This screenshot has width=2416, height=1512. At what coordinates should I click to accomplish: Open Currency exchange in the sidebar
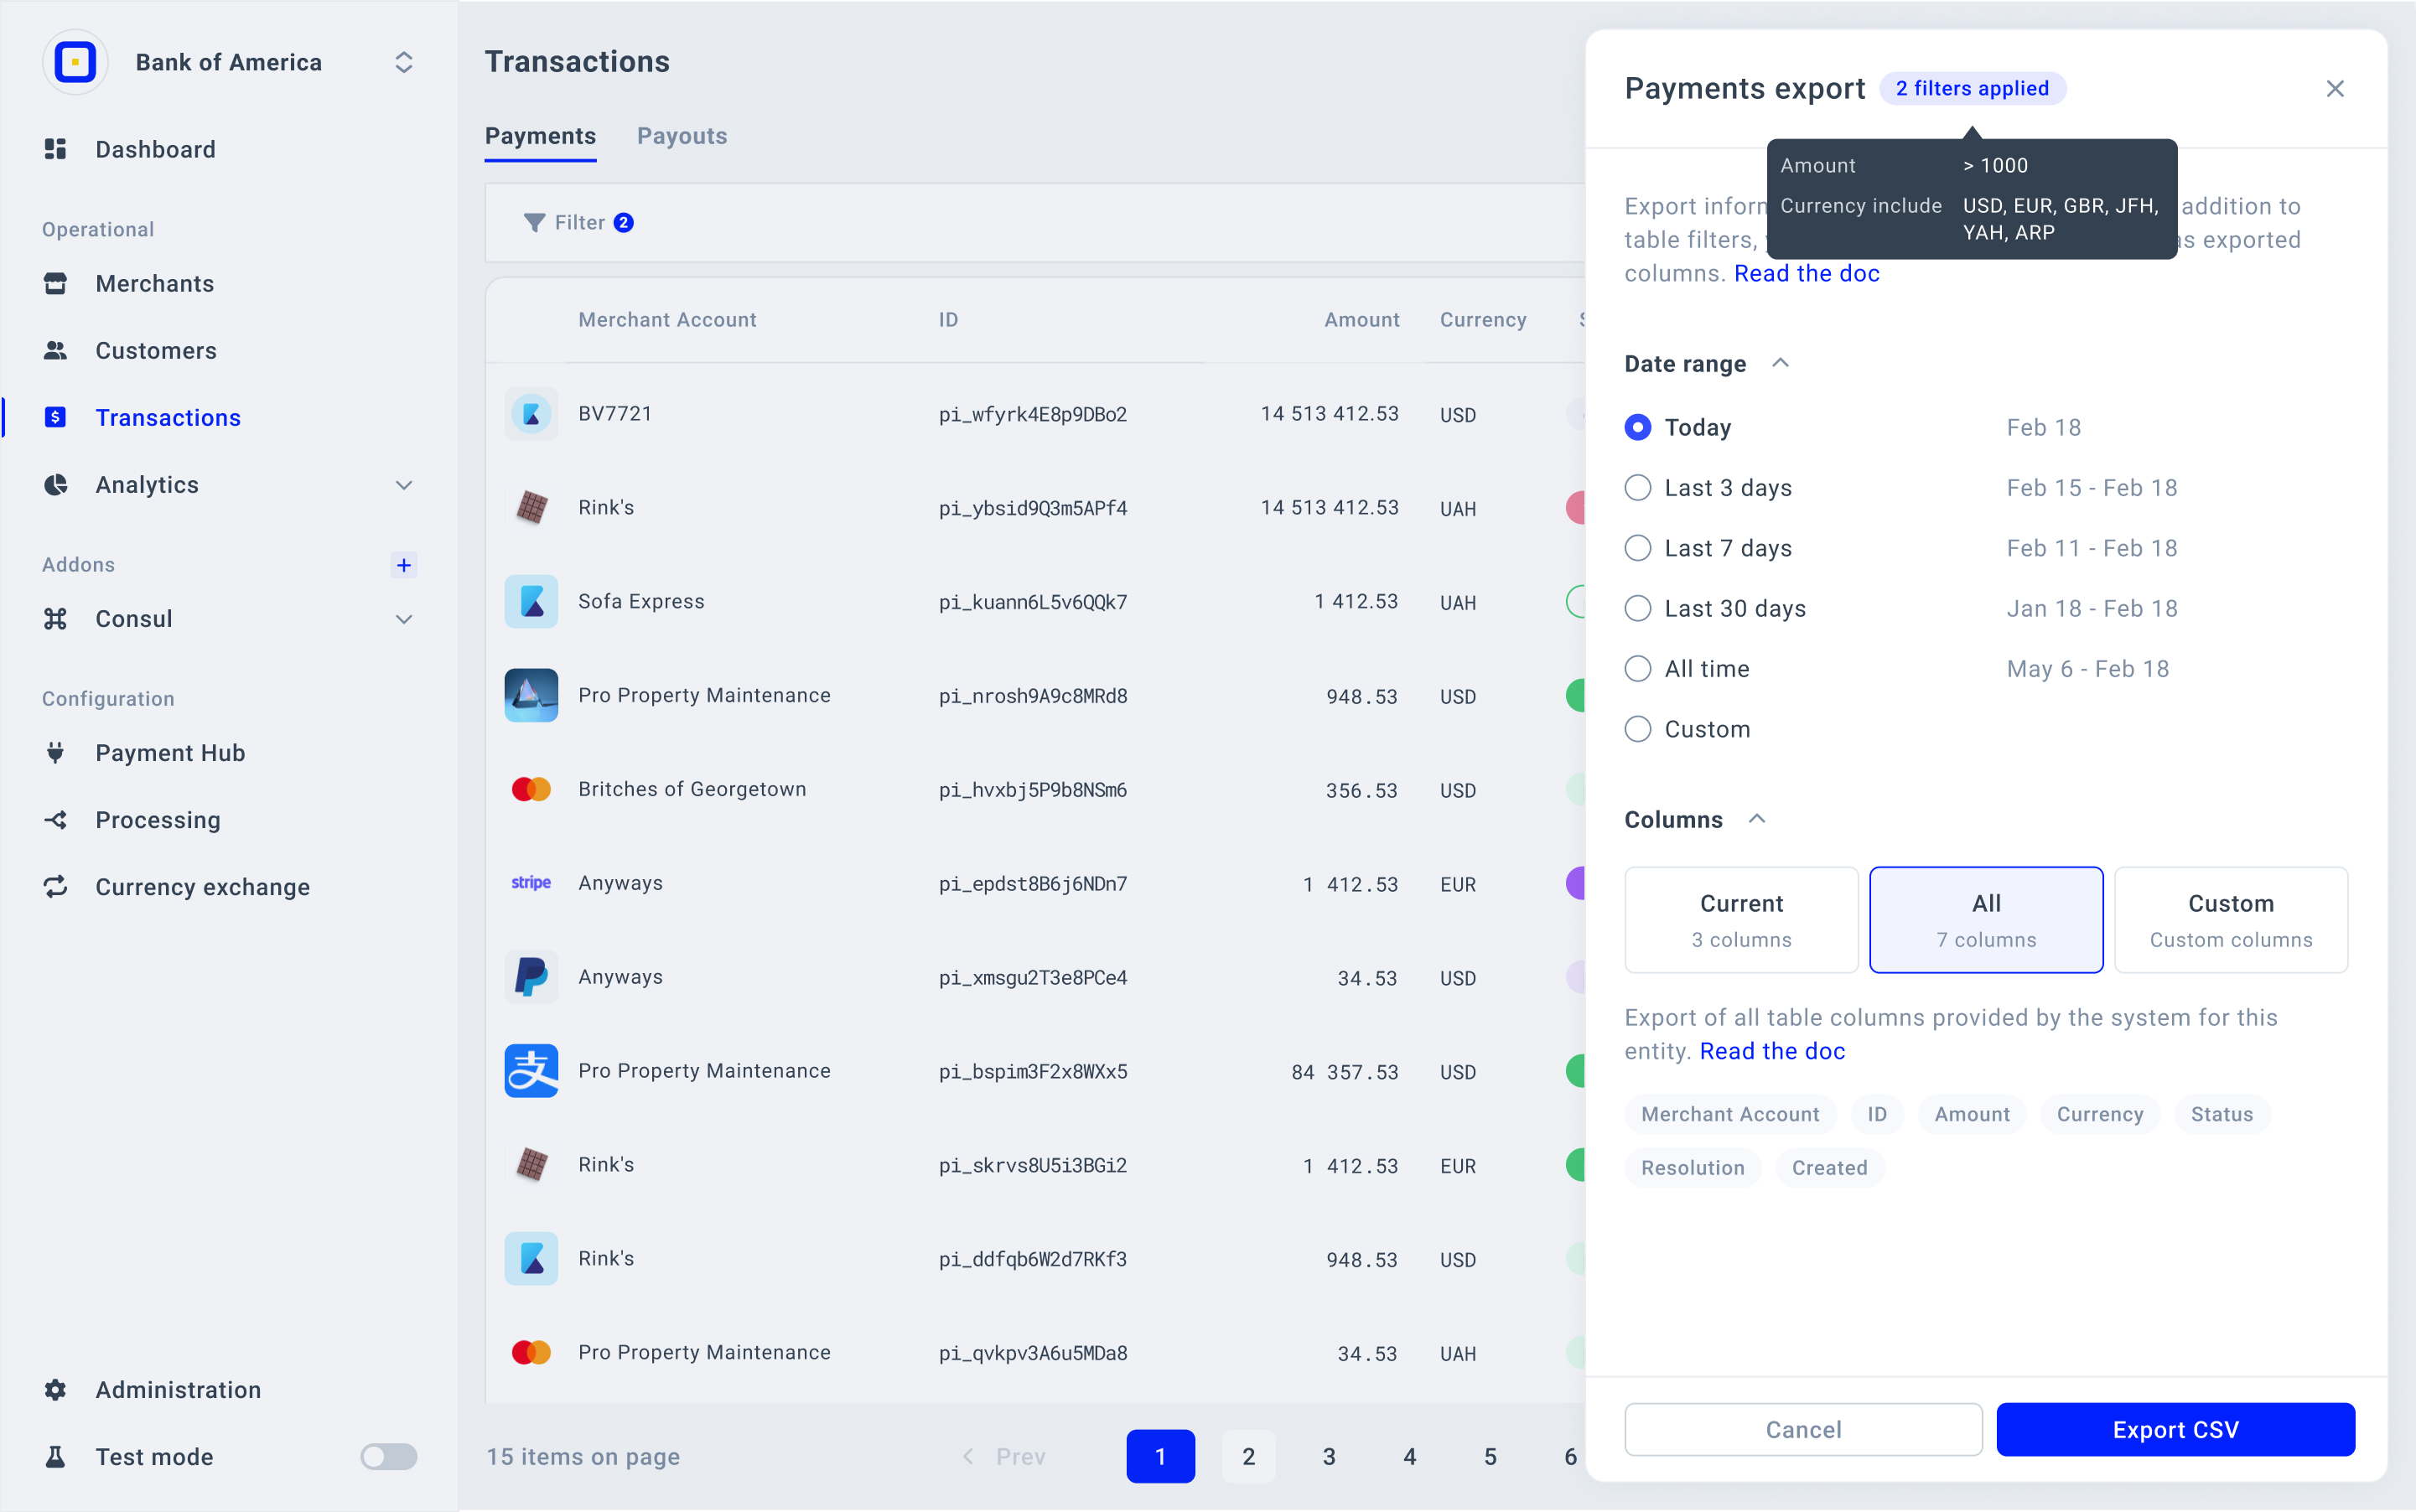(x=202, y=887)
